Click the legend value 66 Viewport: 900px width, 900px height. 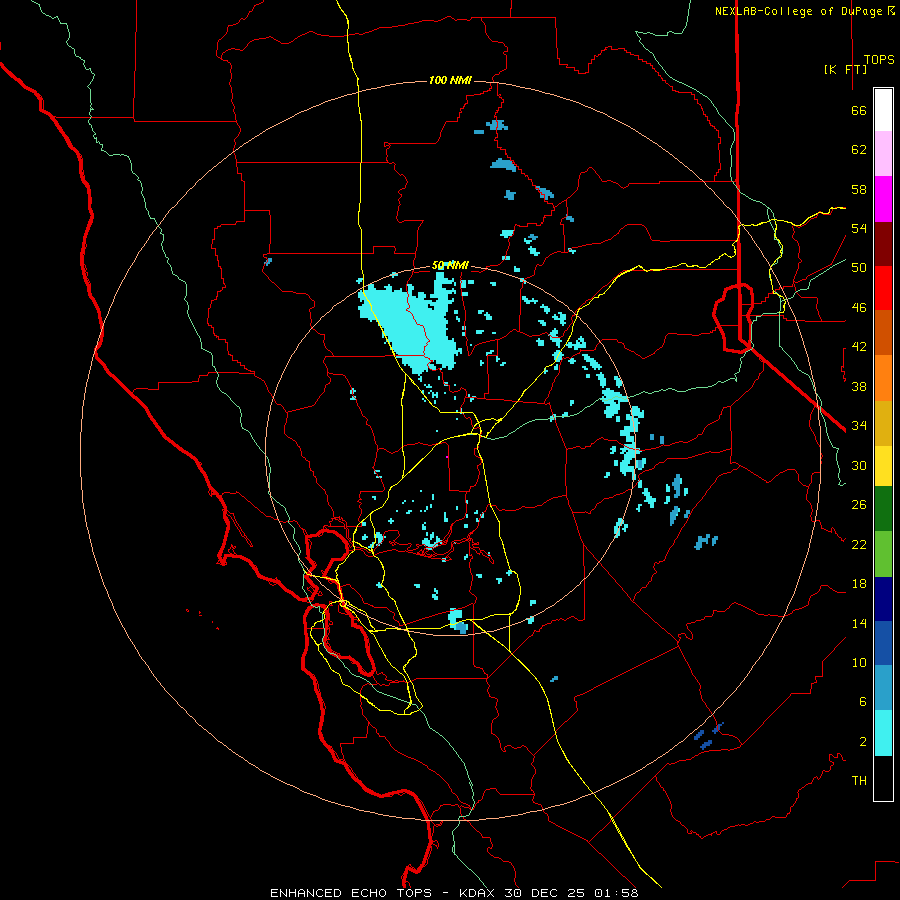pyautogui.click(x=859, y=111)
